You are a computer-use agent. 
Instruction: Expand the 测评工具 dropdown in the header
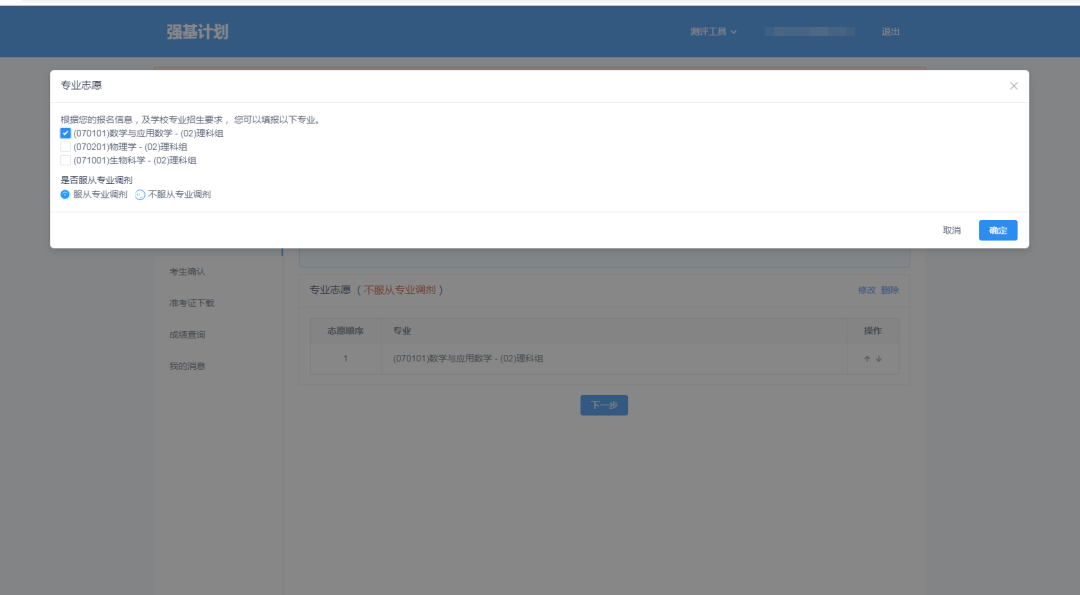tap(713, 32)
